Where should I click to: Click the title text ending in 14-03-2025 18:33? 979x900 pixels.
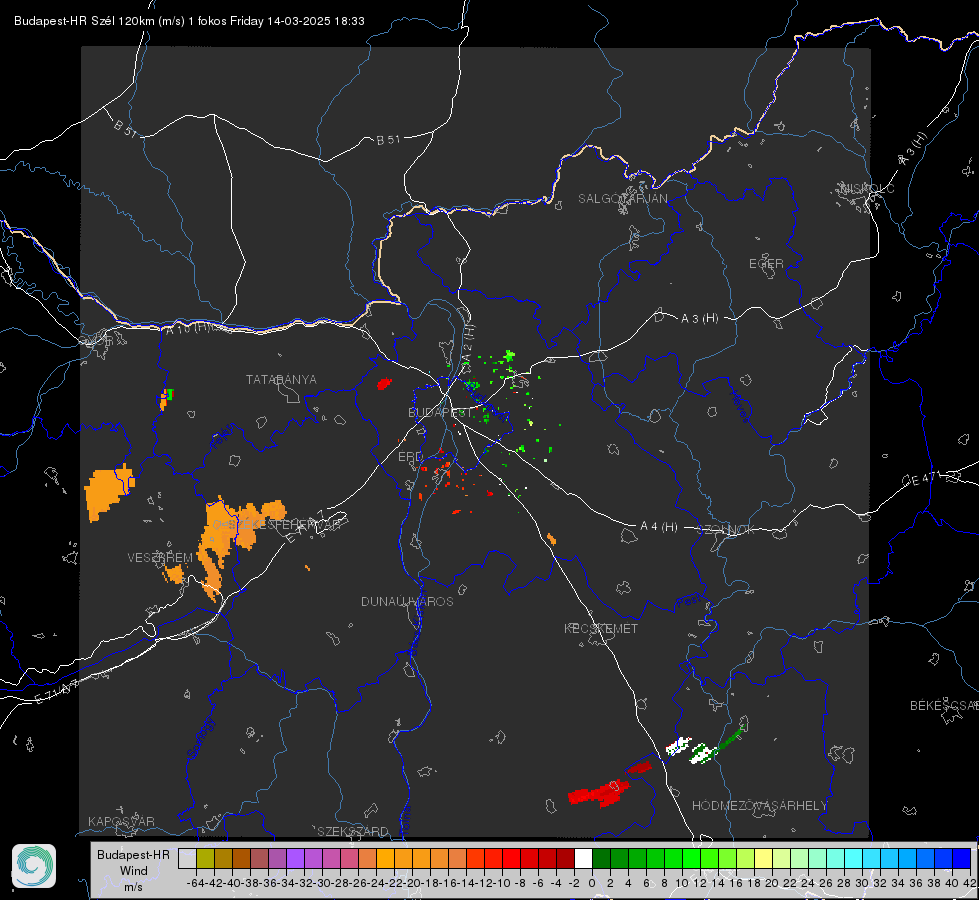coord(189,21)
